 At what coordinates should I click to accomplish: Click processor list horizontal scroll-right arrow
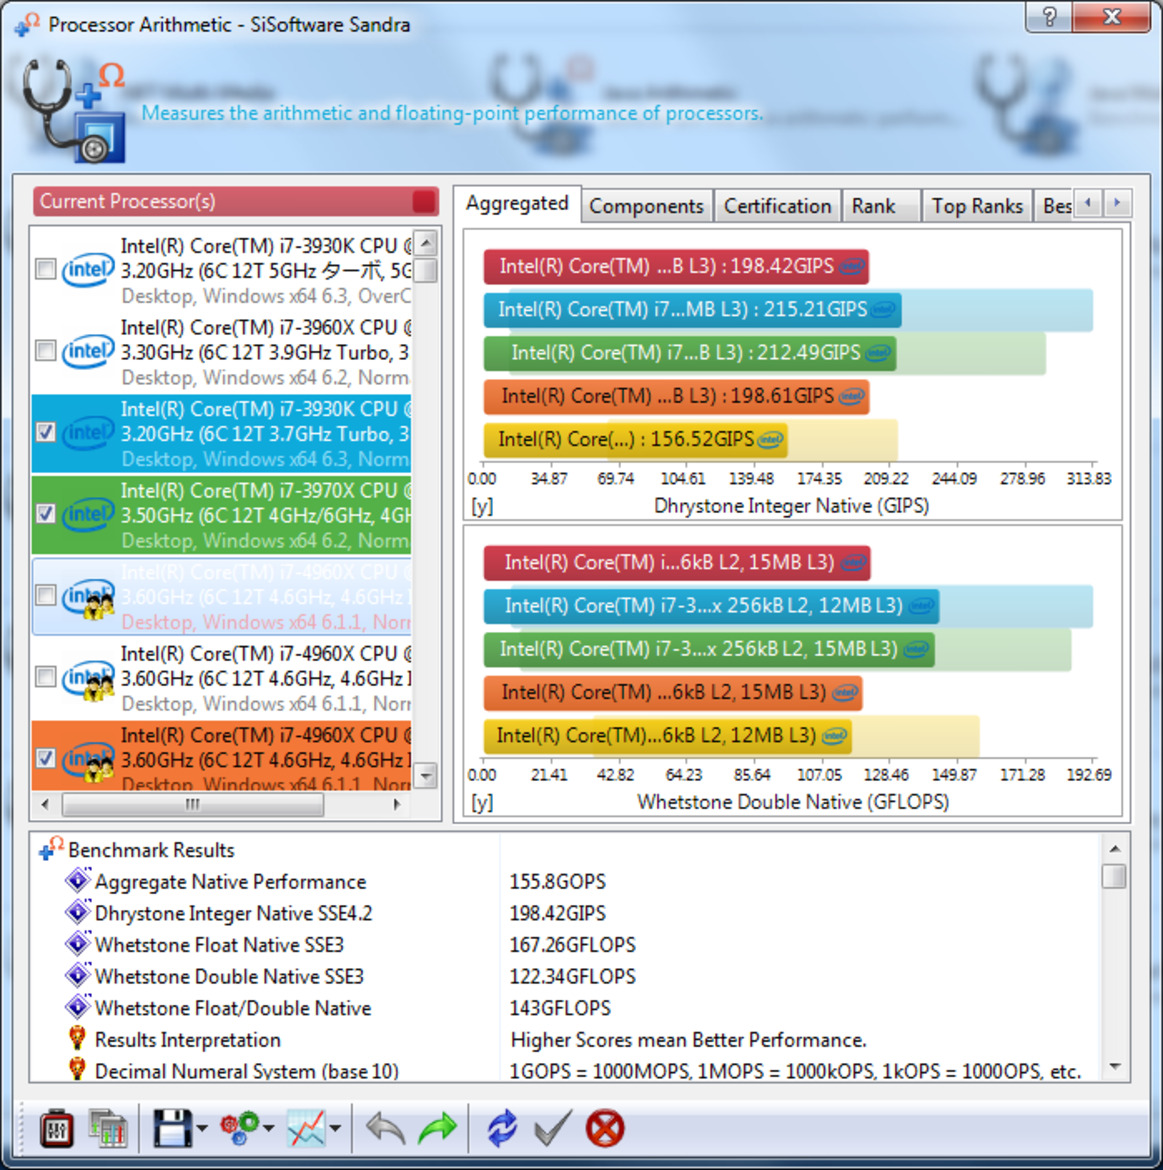click(397, 804)
